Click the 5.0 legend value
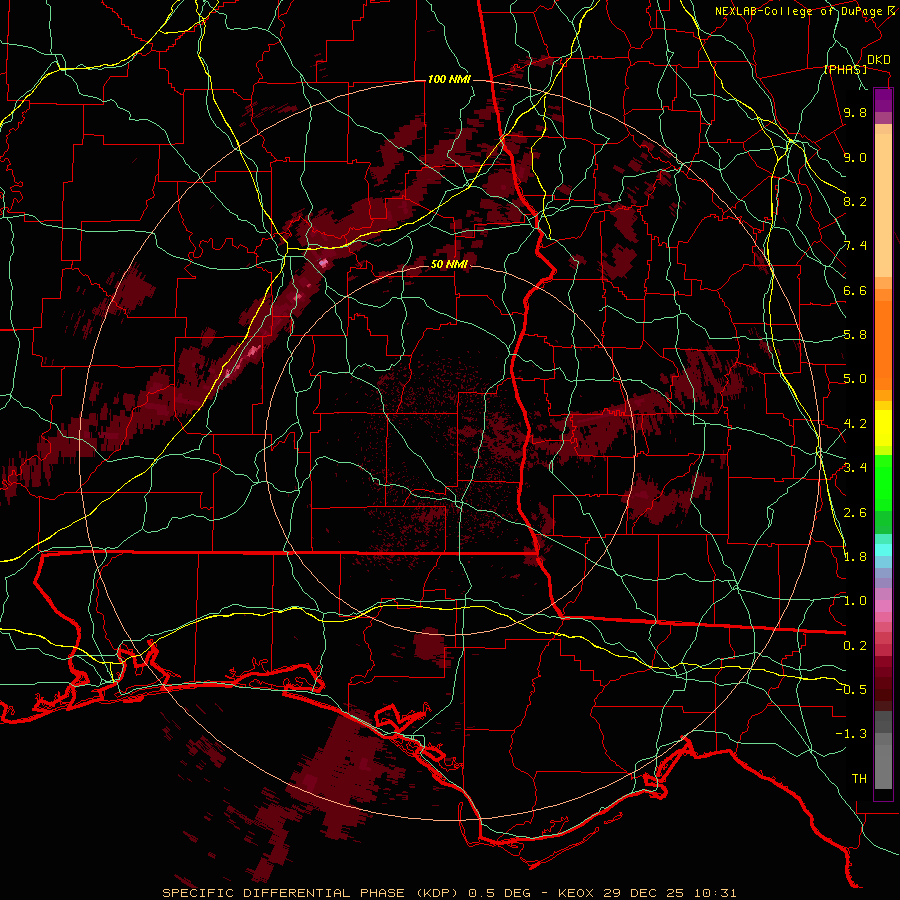Screen dimensions: 900x900 click(x=855, y=379)
